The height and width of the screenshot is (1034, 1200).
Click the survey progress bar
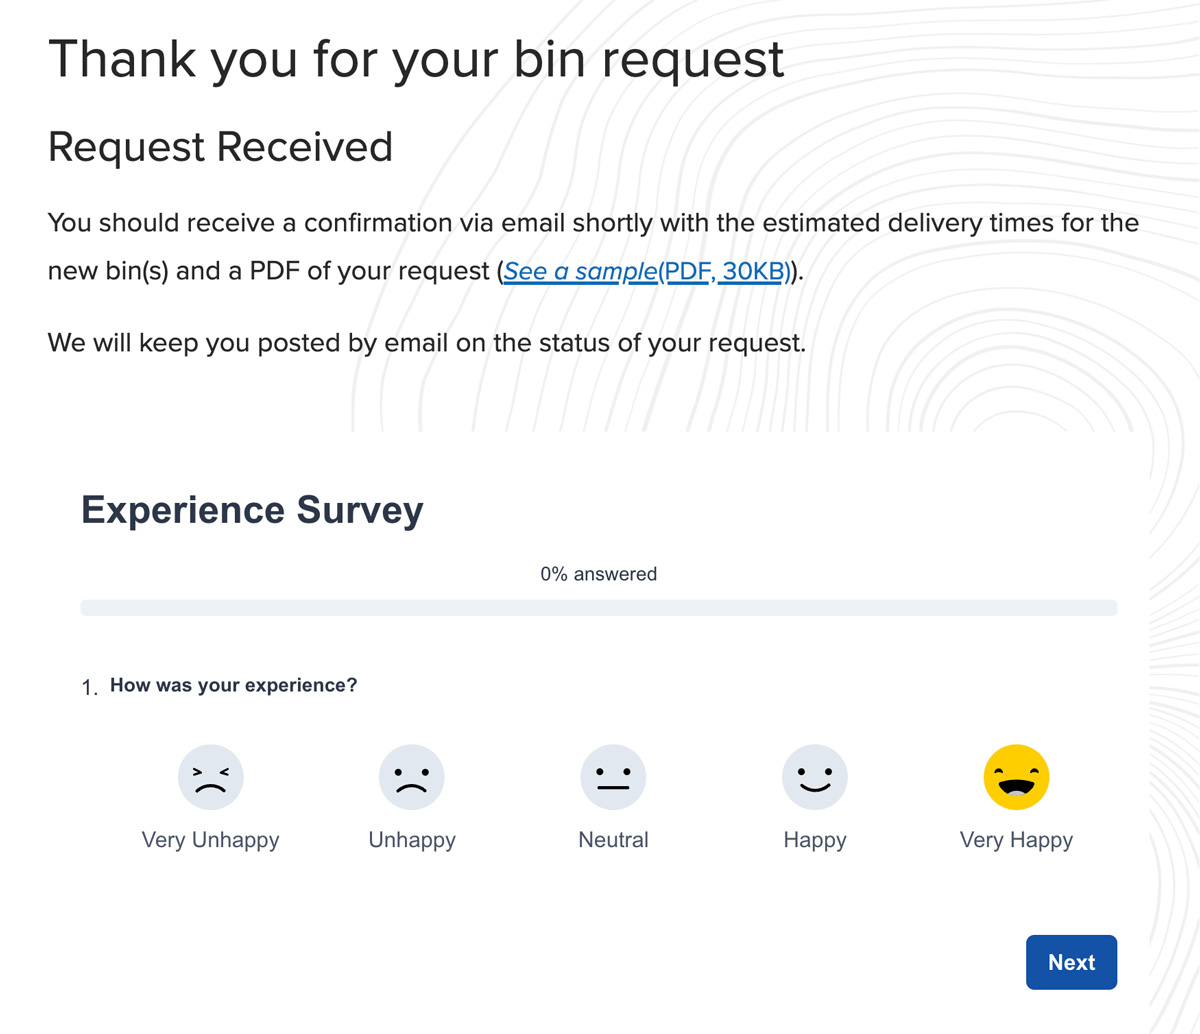[598, 607]
